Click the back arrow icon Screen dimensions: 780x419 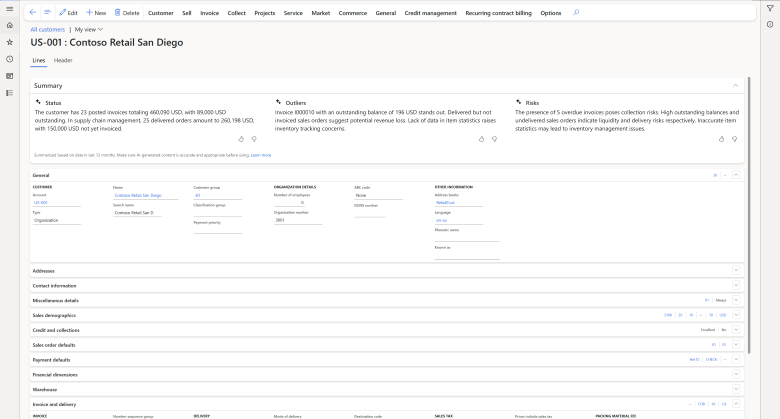click(33, 12)
